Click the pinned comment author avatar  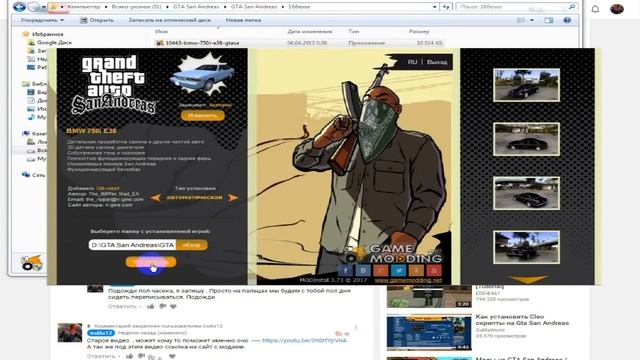coord(70,333)
